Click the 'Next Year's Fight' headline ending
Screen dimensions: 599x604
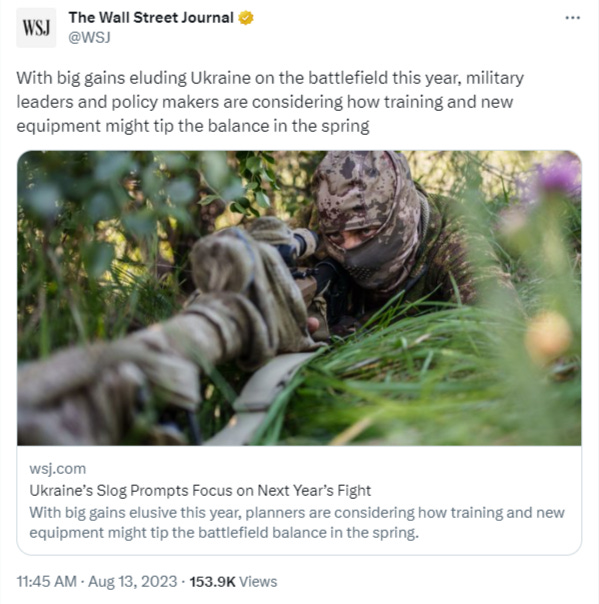314,490
